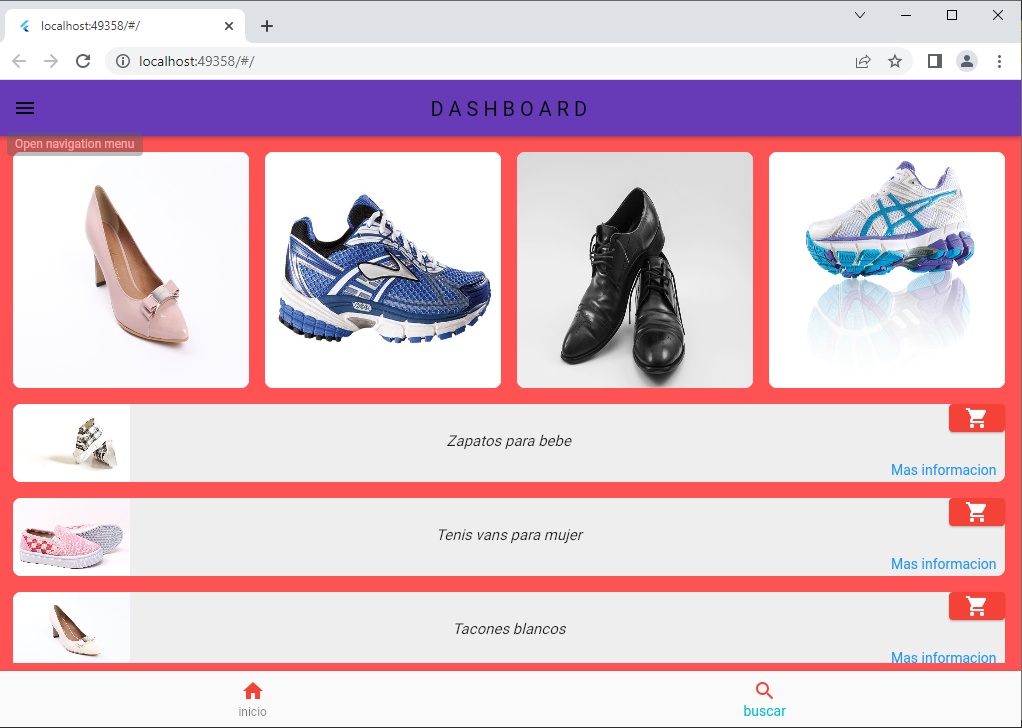This screenshot has width=1022, height=728.
Task: Go forward in browser history
Action: (51, 61)
